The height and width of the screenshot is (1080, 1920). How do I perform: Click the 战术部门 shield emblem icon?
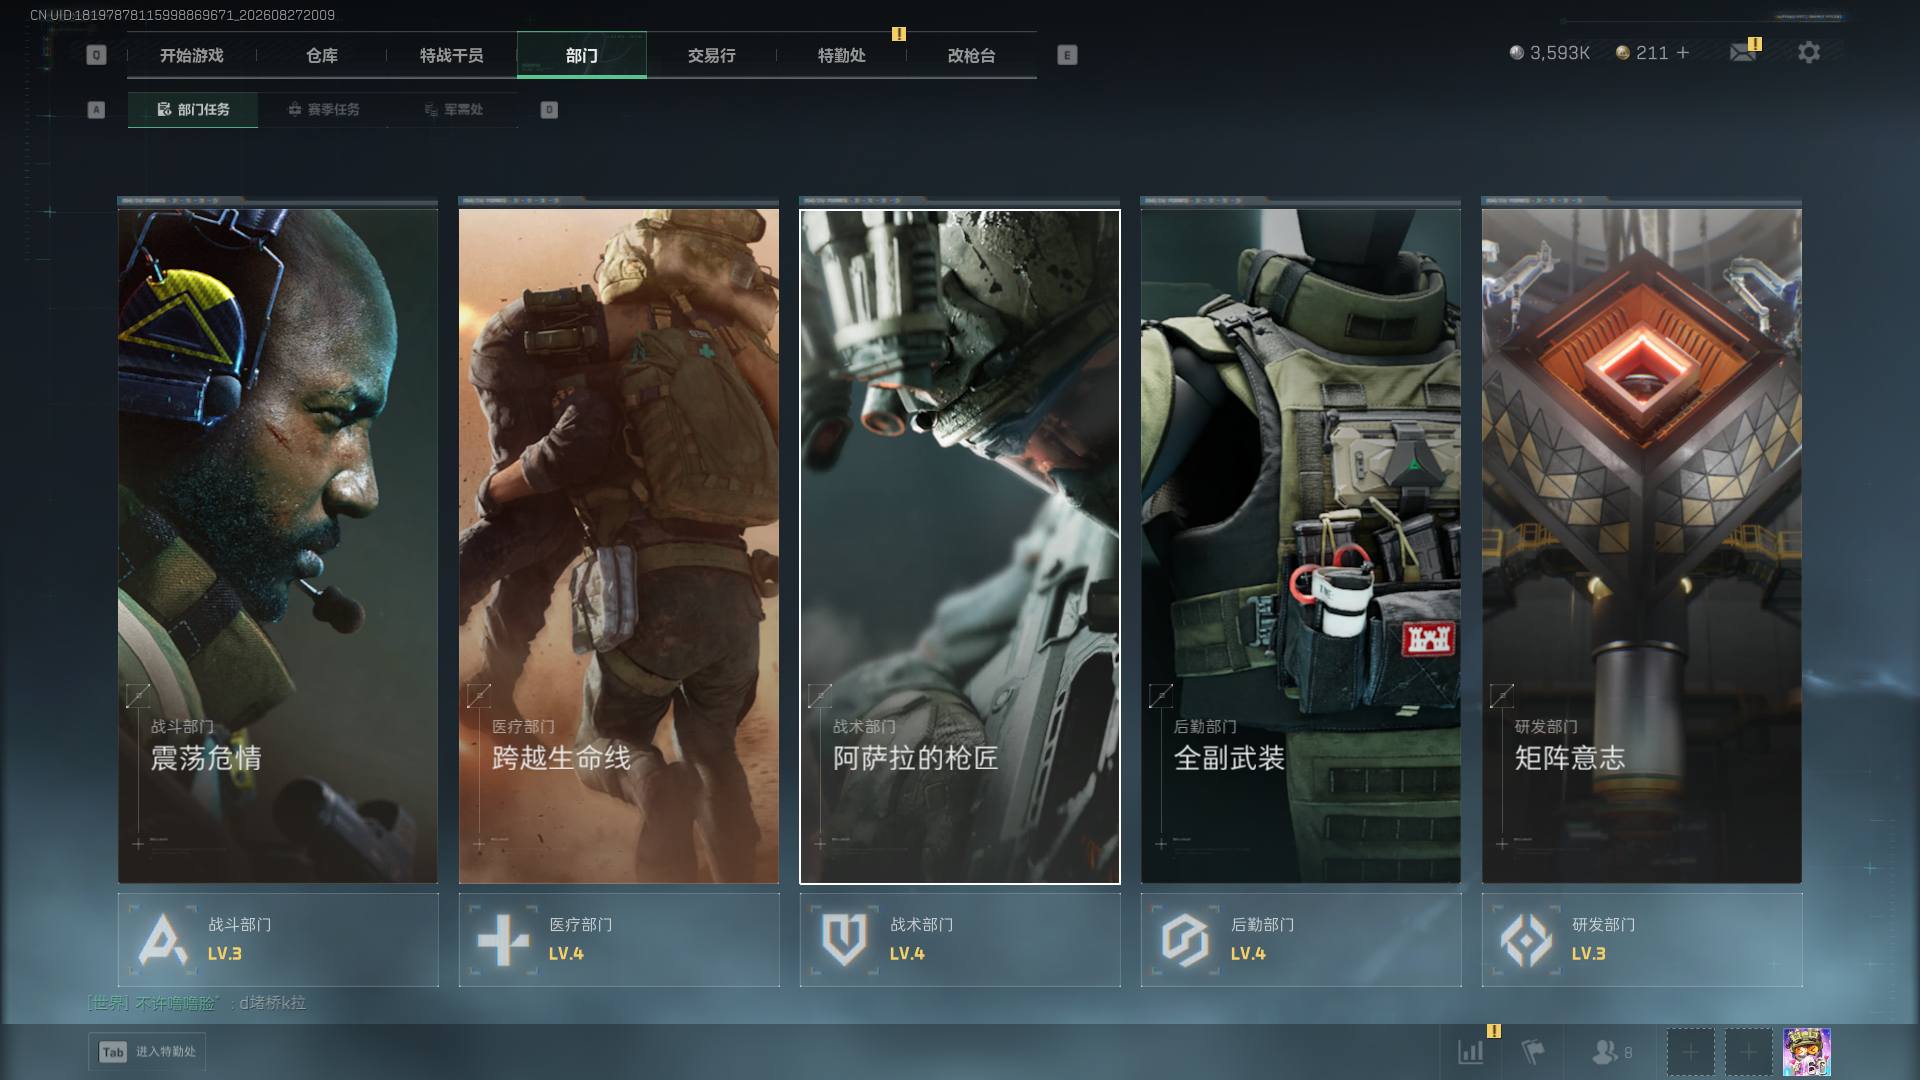(844, 940)
